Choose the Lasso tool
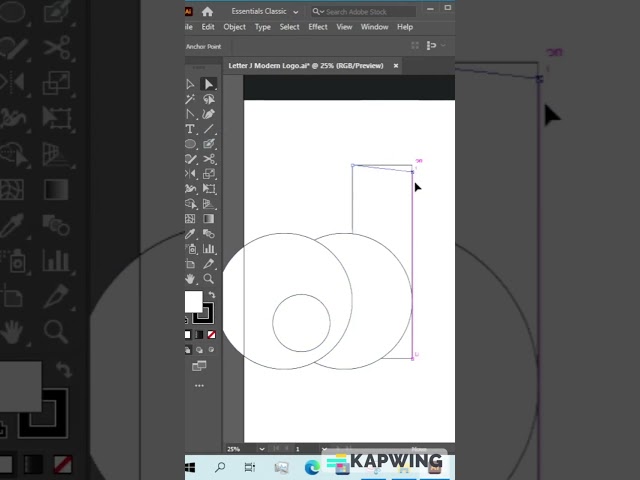The image size is (640, 480). coord(209,99)
